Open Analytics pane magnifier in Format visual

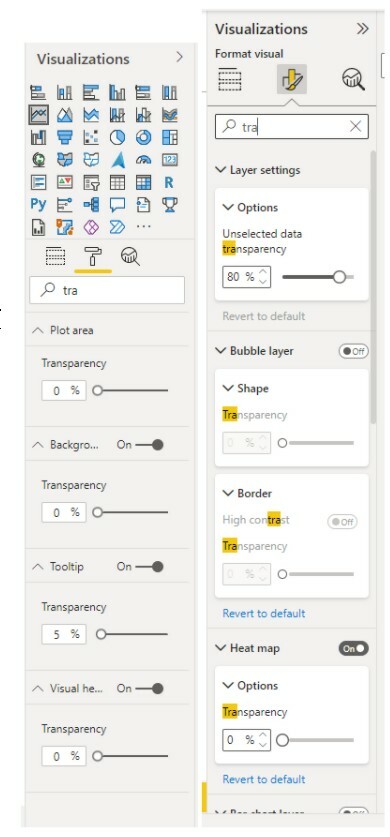coord(353,80)
